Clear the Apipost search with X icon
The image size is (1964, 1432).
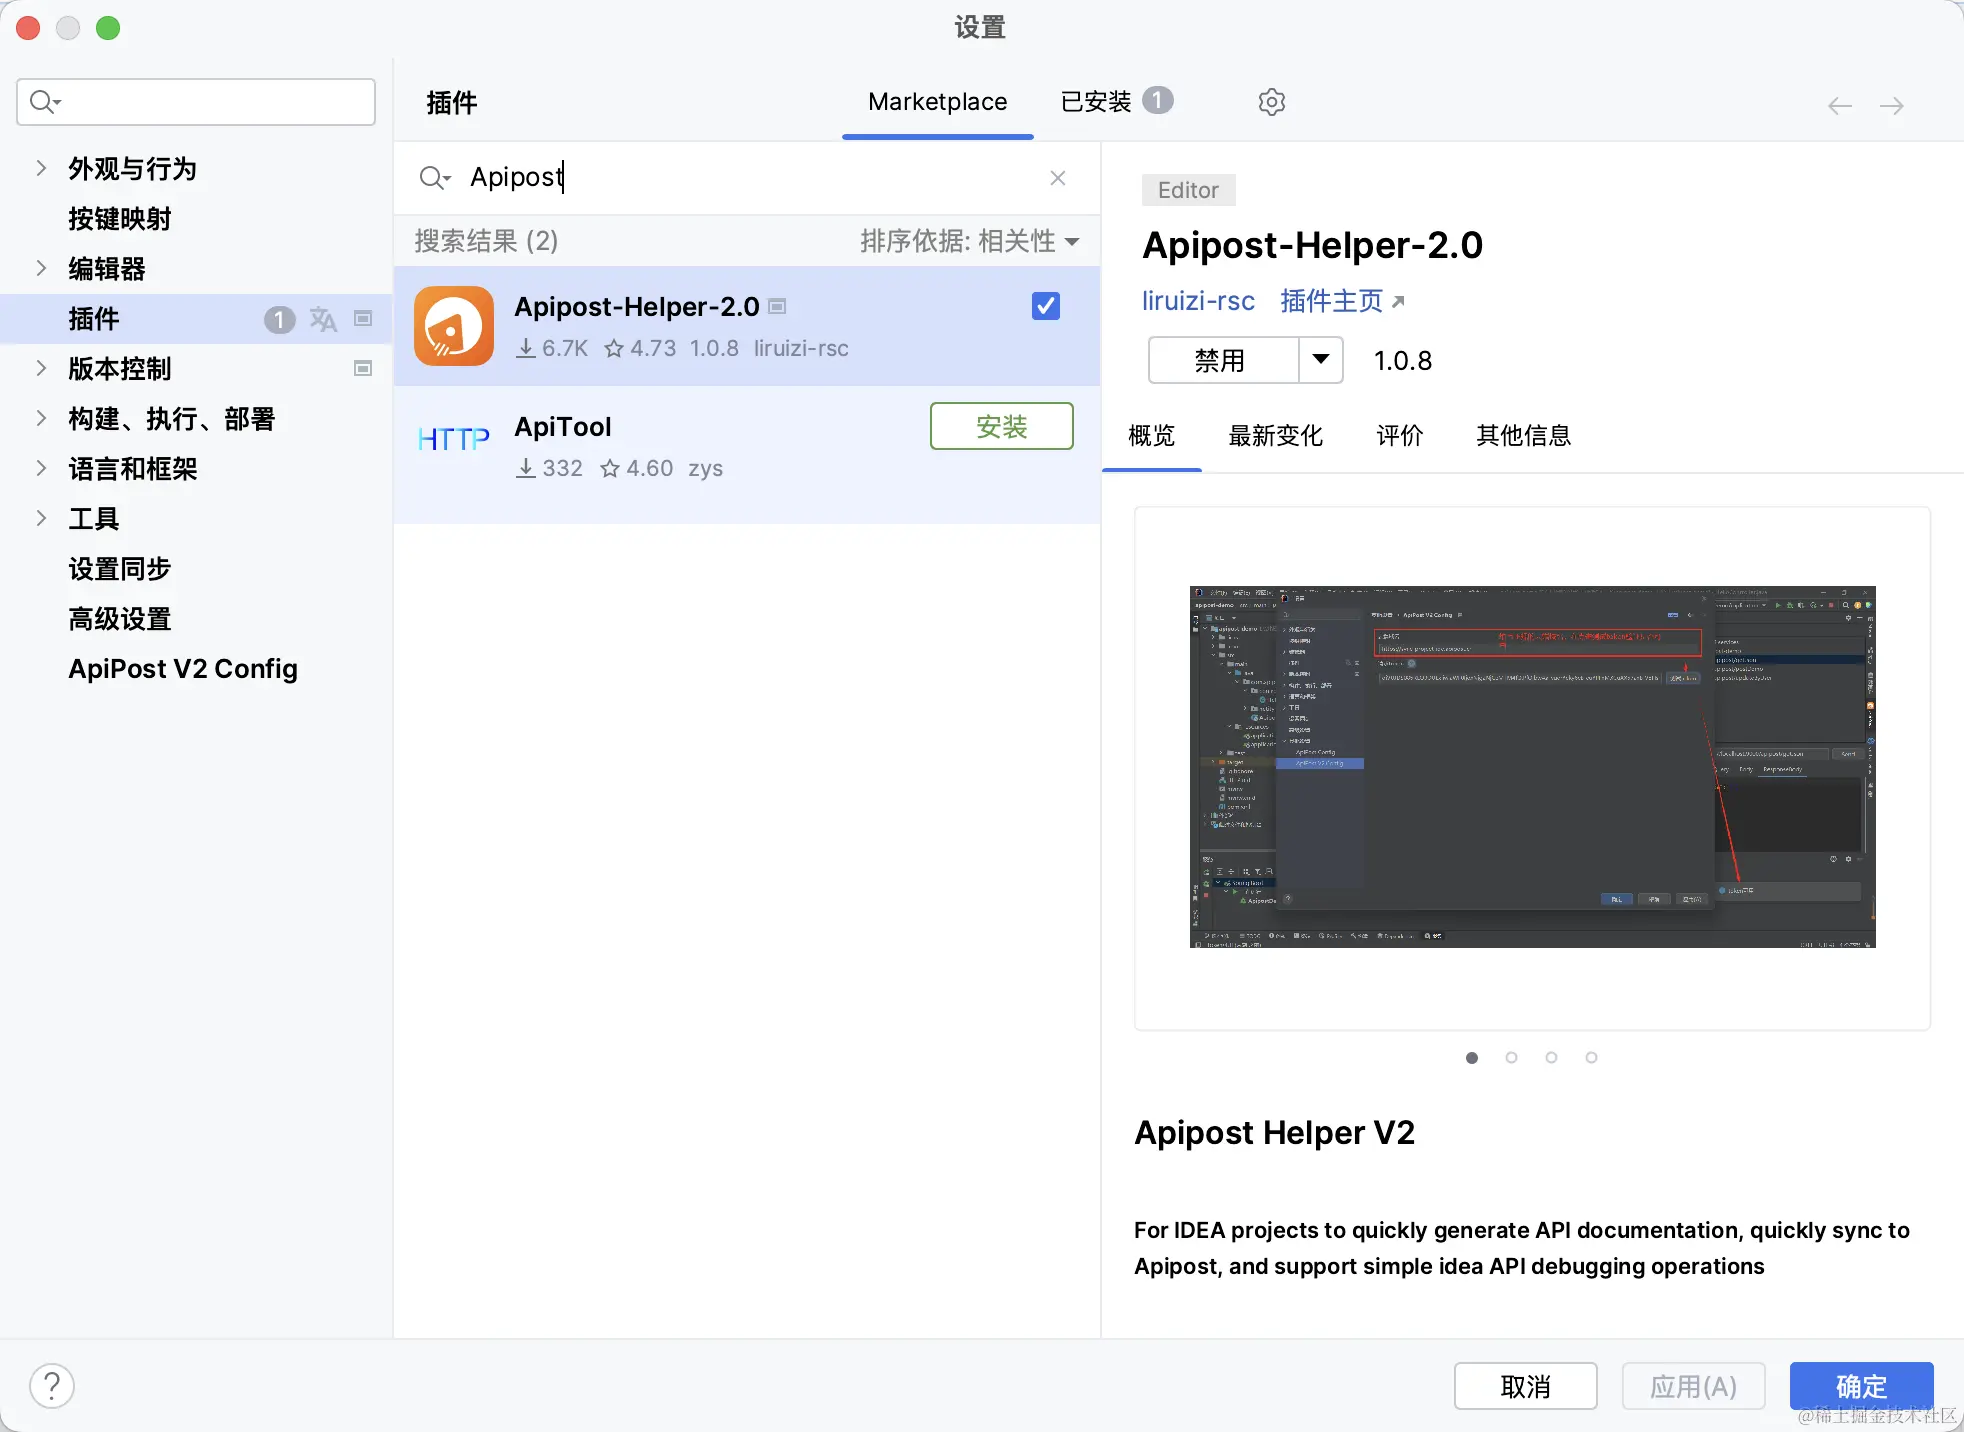(1058, 178)
